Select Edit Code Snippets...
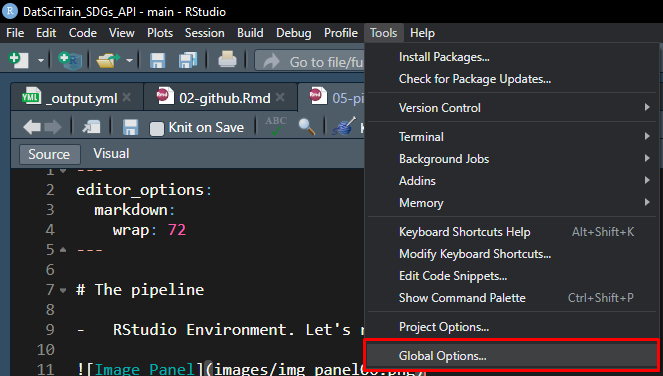This screenshot has height=376, width=663. pos(512,276)
